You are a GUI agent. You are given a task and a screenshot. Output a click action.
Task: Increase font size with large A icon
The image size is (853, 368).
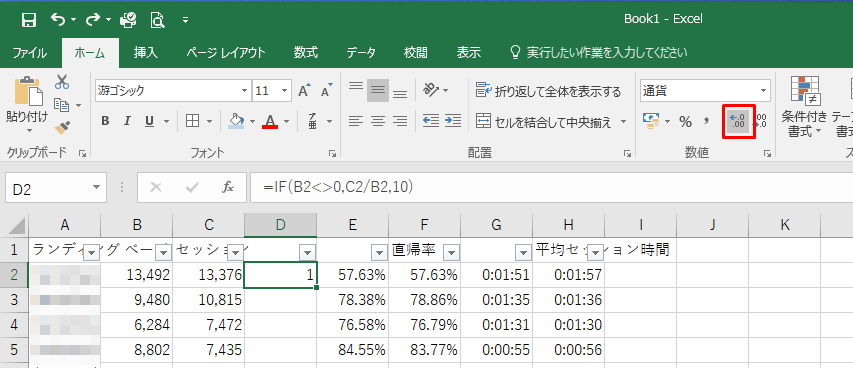coord(305,90)
